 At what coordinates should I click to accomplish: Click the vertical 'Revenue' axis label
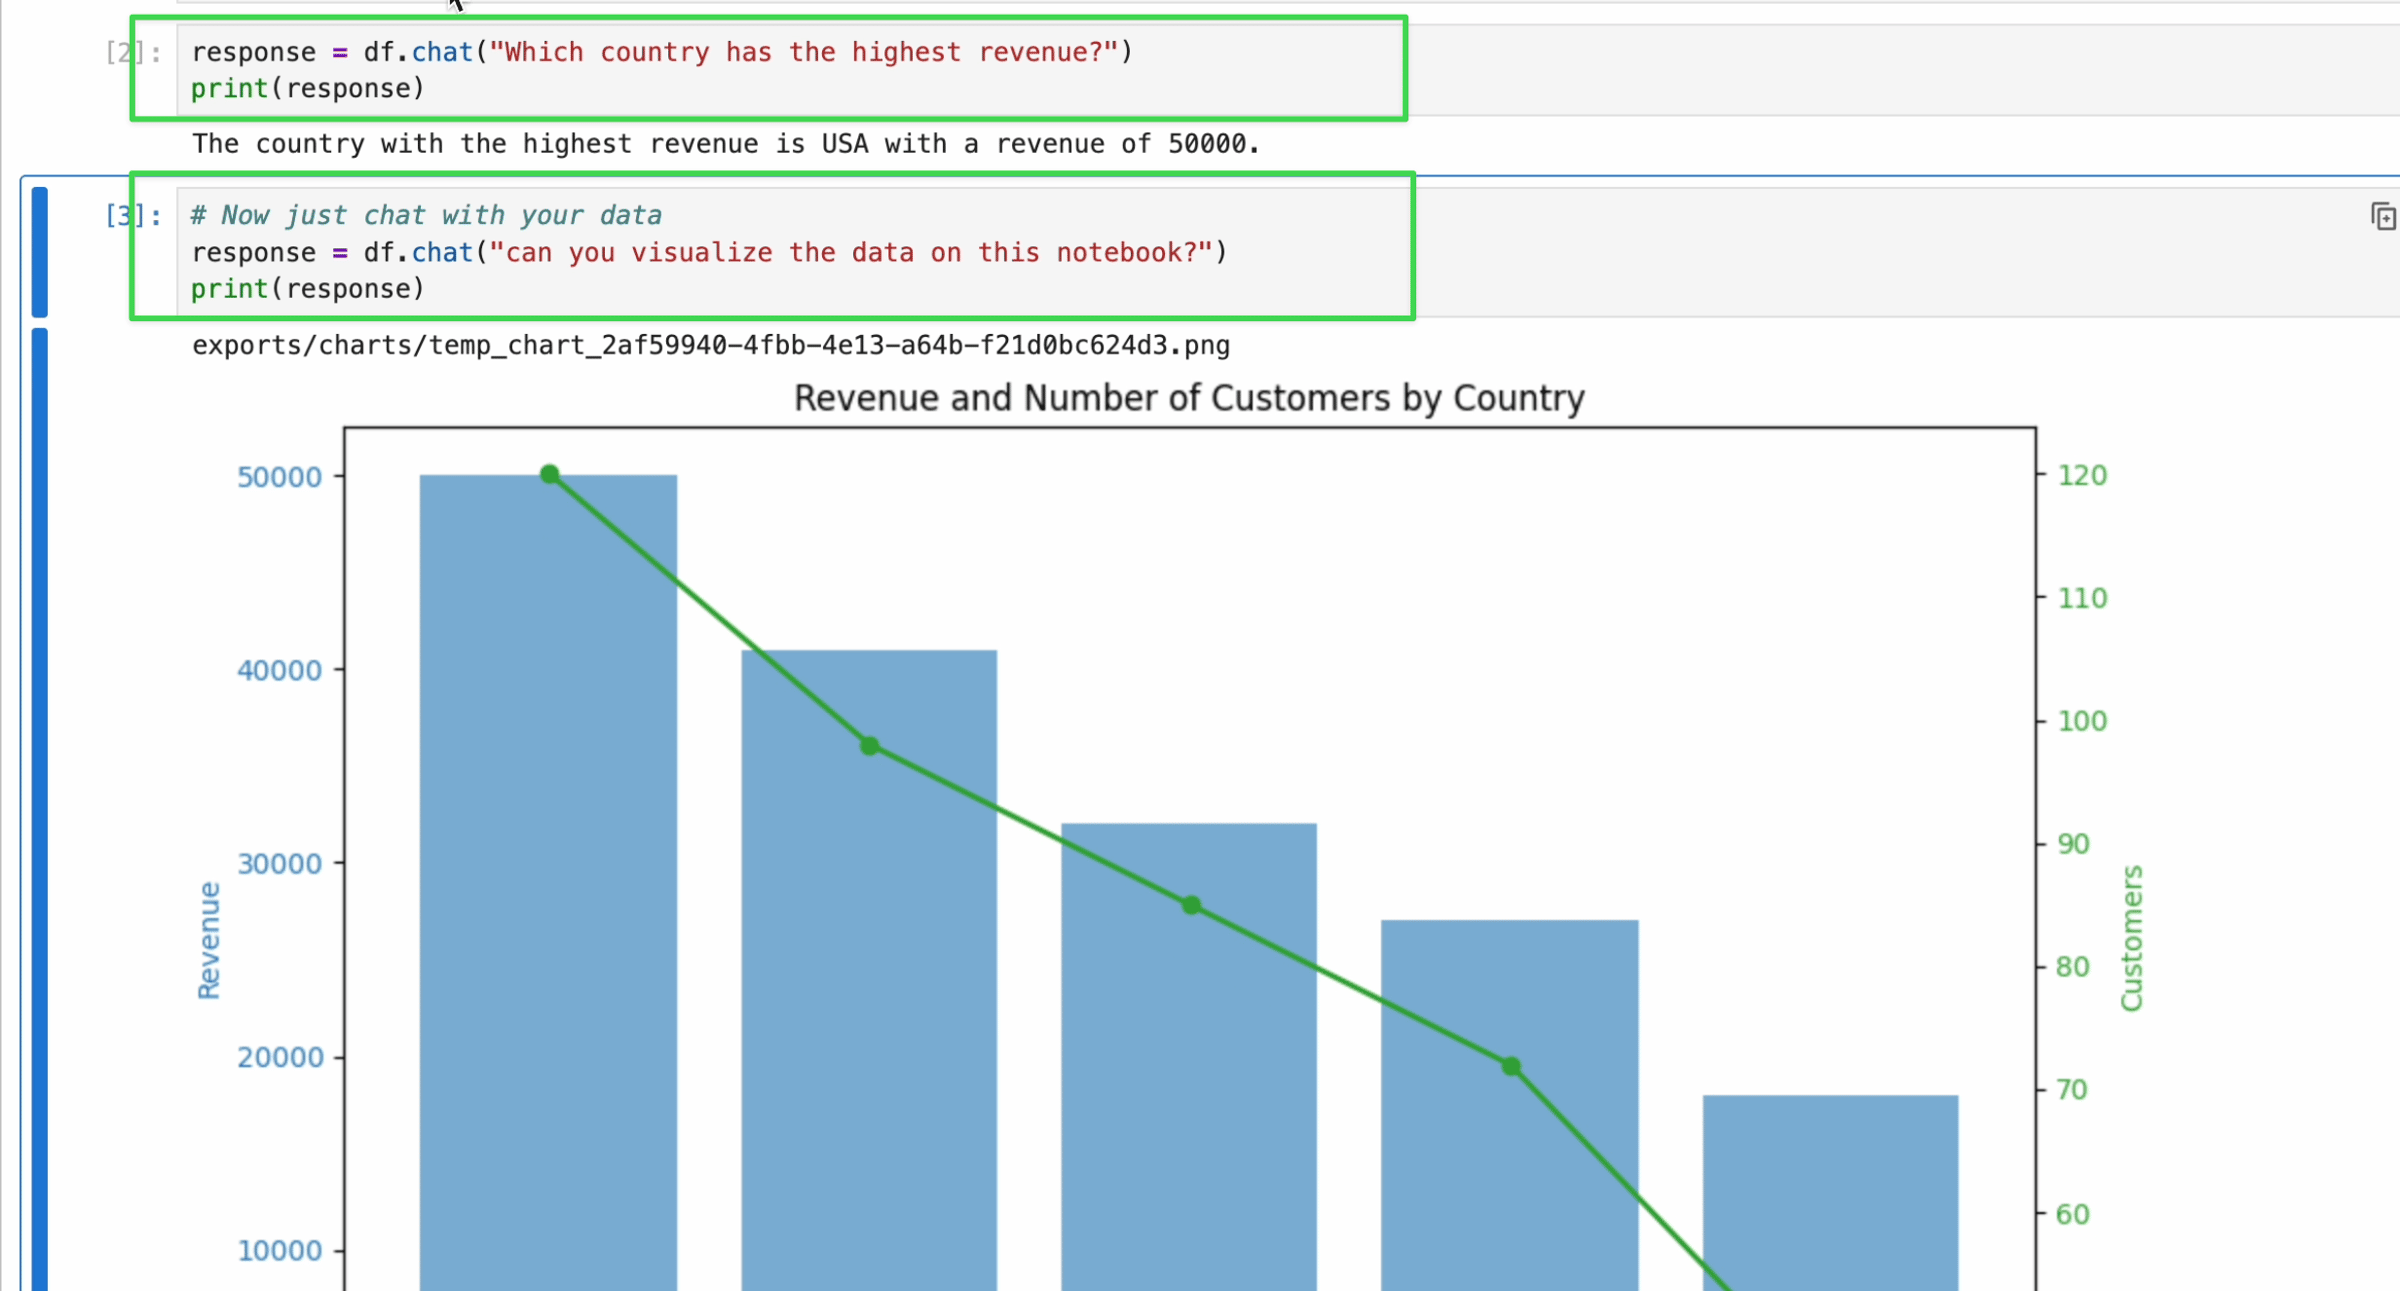[x=208, y=940]
